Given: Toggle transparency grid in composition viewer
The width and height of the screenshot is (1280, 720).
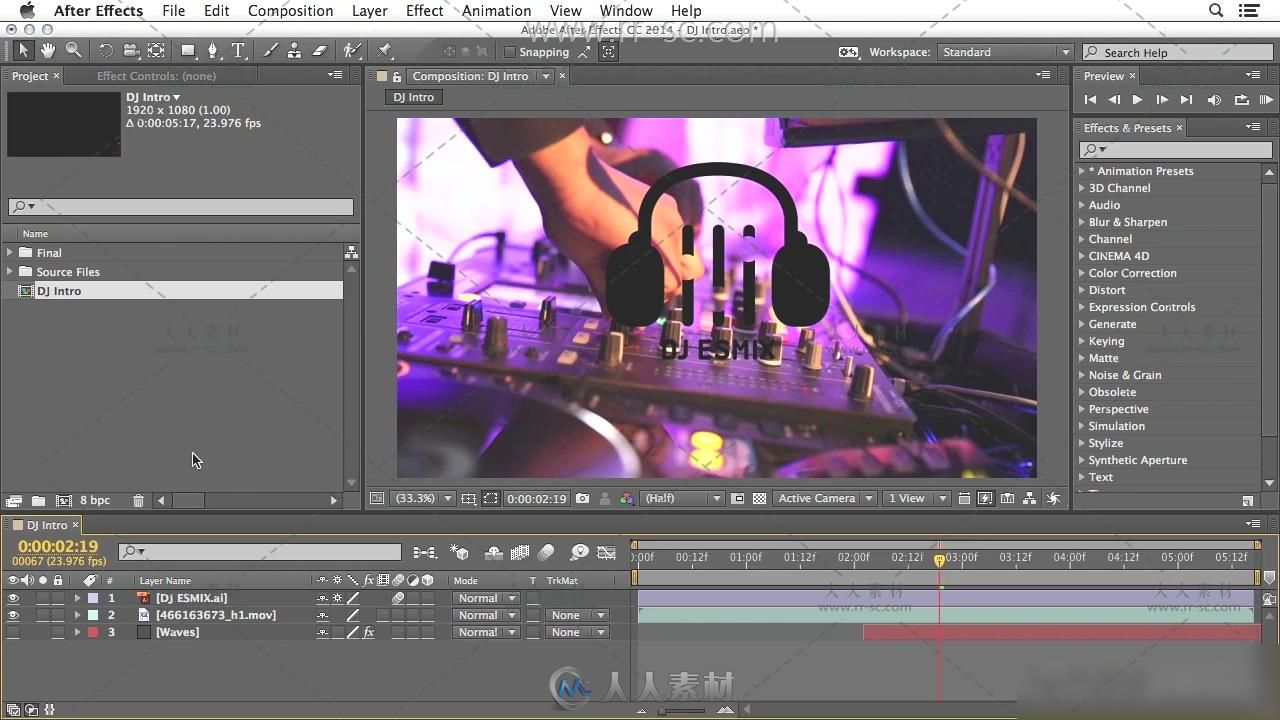Looking at the screenshot, I should point(759,498).
